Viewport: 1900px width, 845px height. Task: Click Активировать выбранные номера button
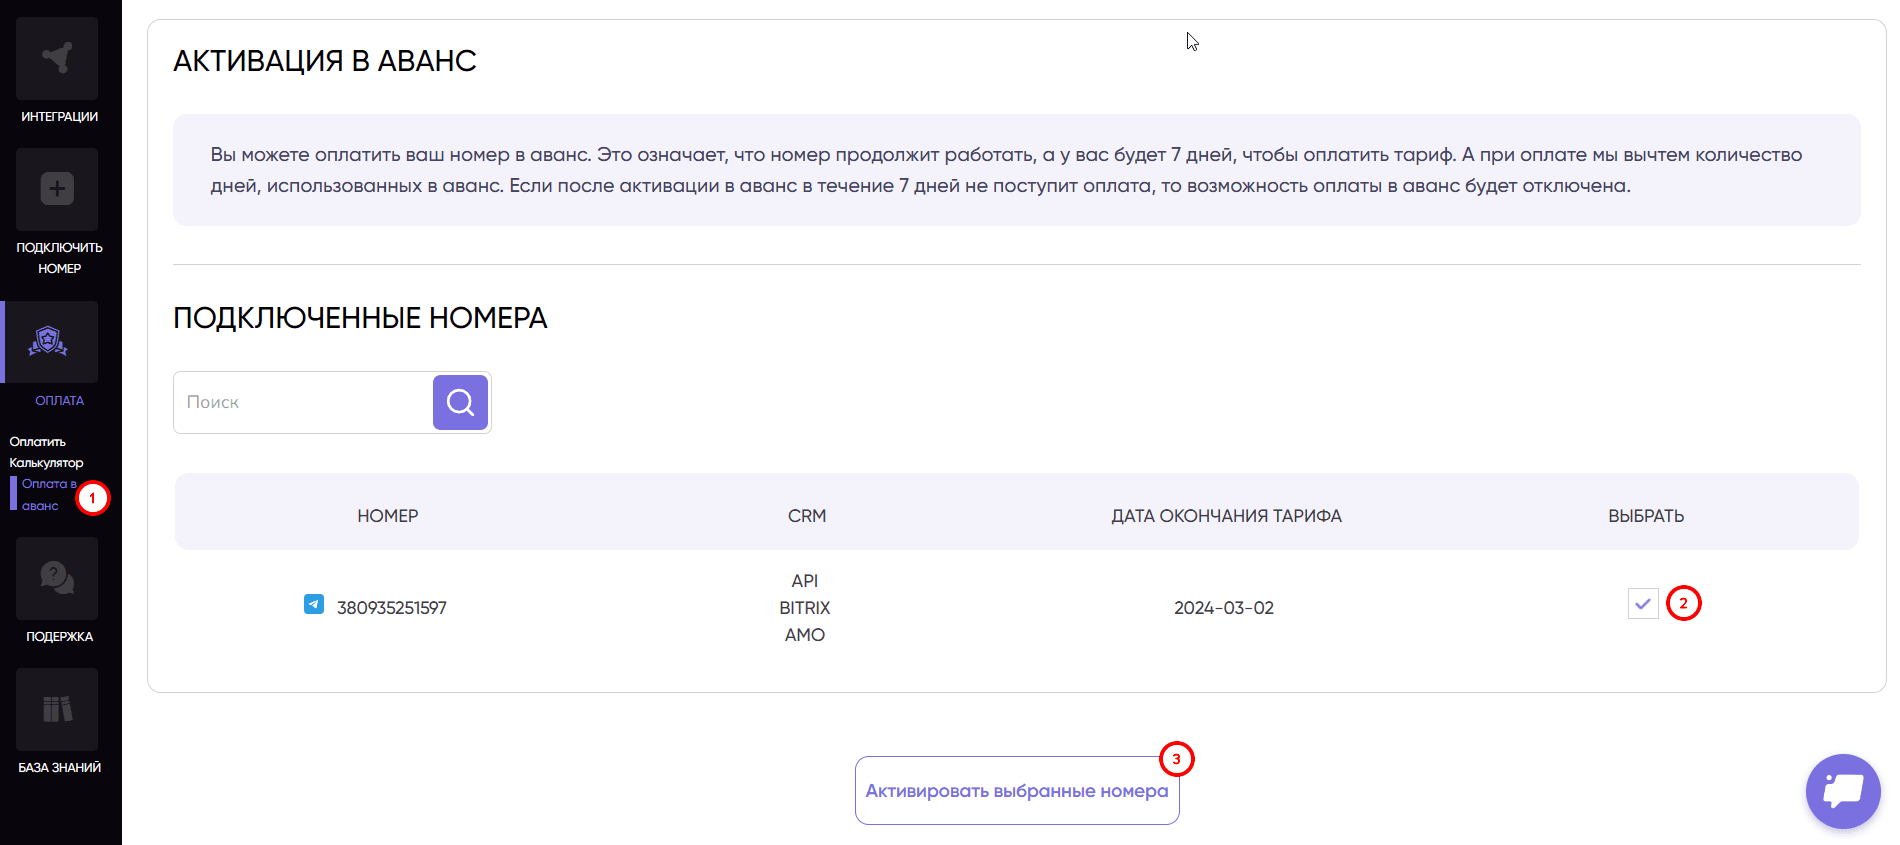tap(1017, 791)
